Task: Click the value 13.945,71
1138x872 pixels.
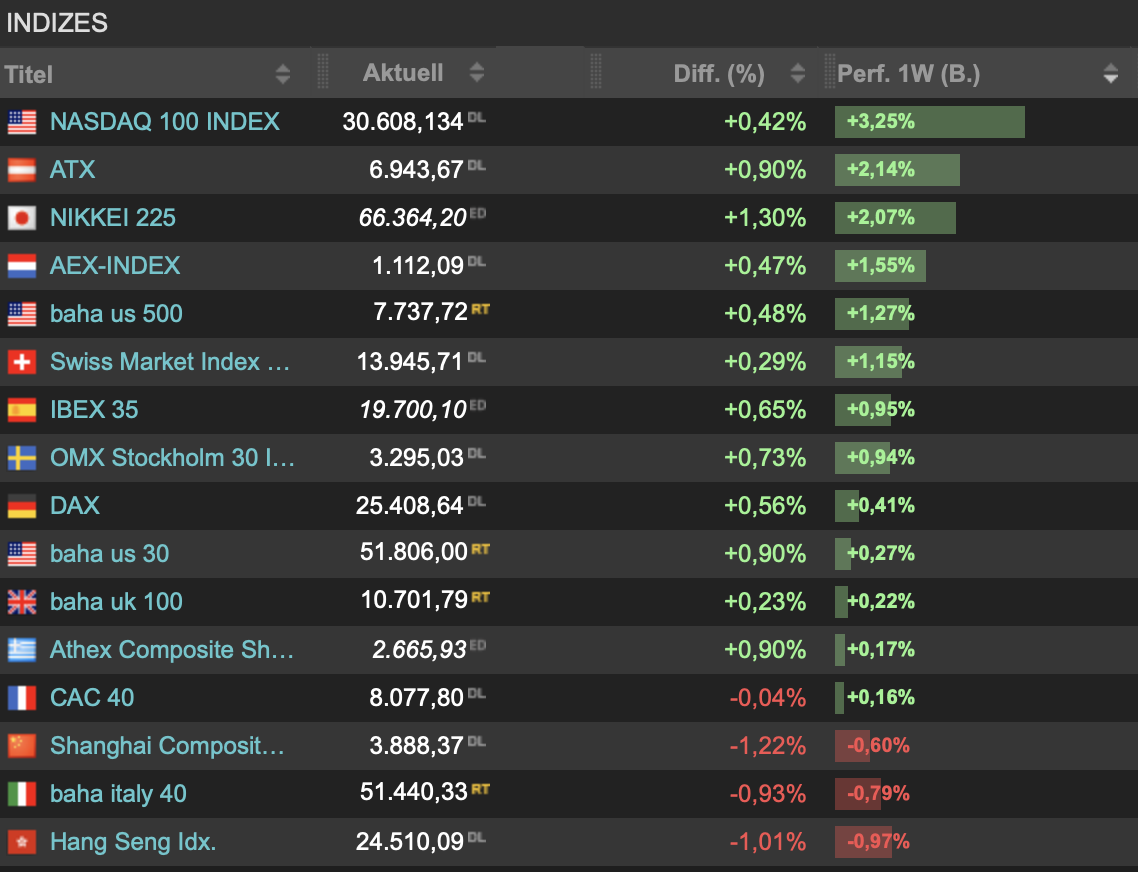Action: (x=409, y=361)
